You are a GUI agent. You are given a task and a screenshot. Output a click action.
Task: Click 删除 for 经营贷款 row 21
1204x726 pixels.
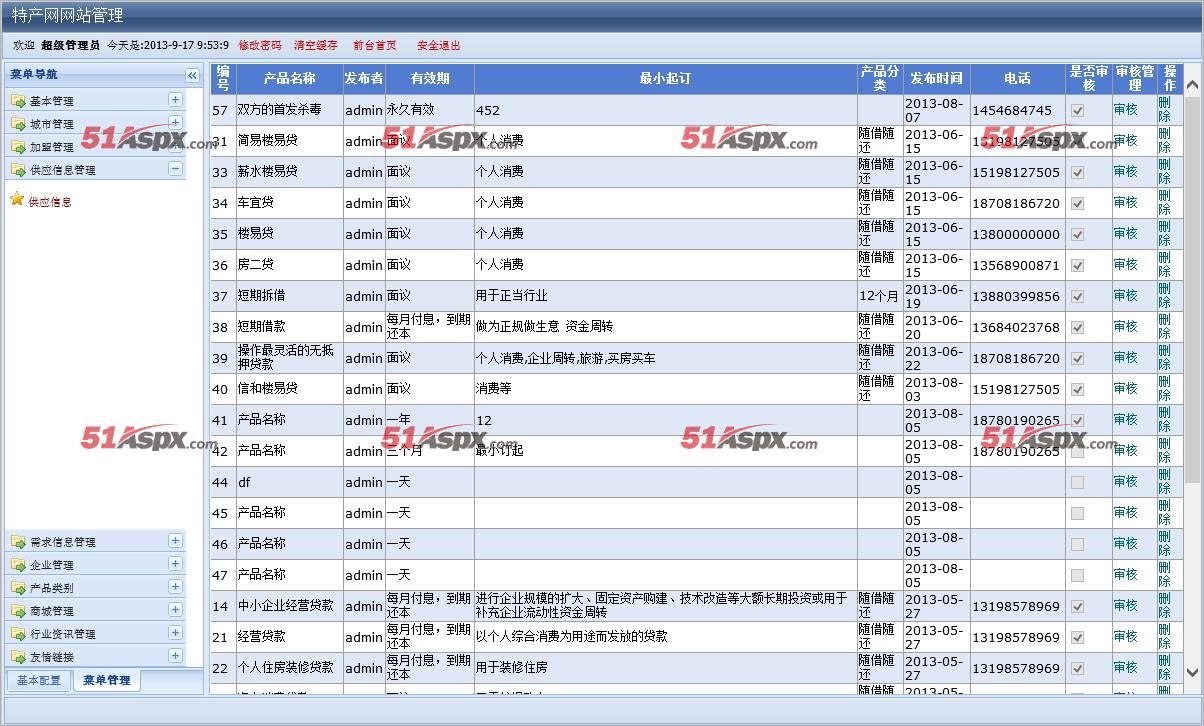[1164, 637]
